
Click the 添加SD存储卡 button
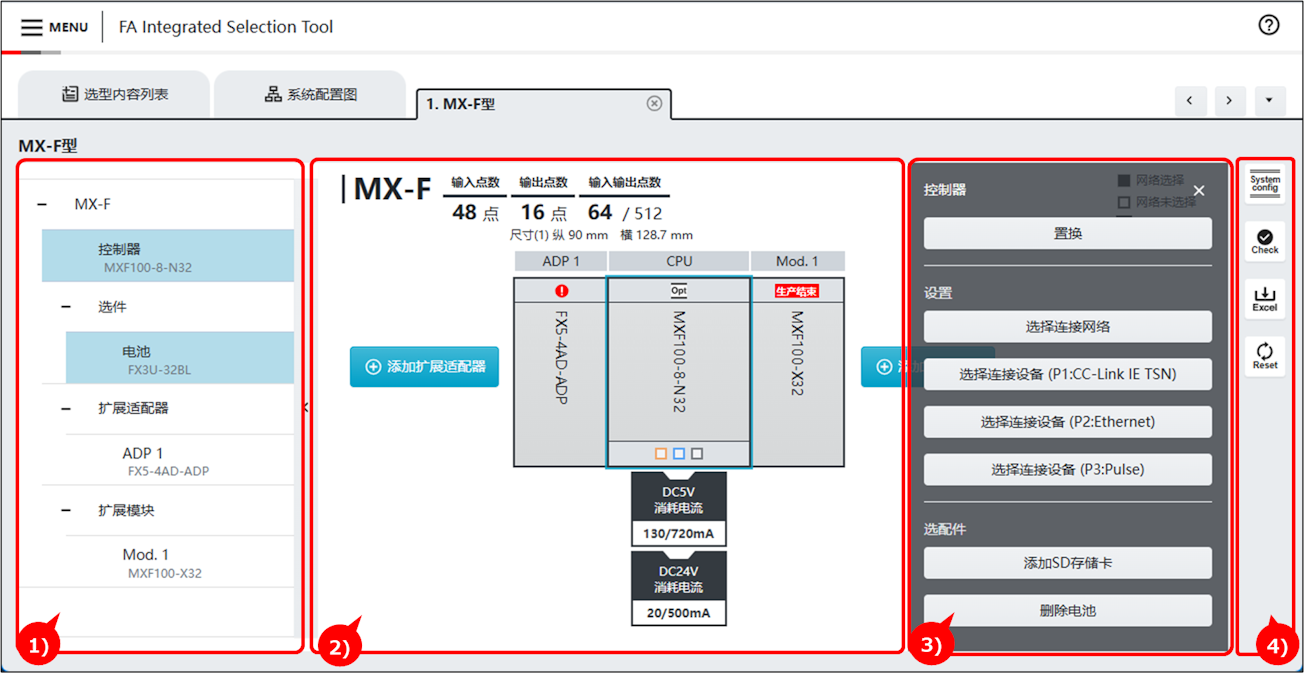click(1067, 563)
